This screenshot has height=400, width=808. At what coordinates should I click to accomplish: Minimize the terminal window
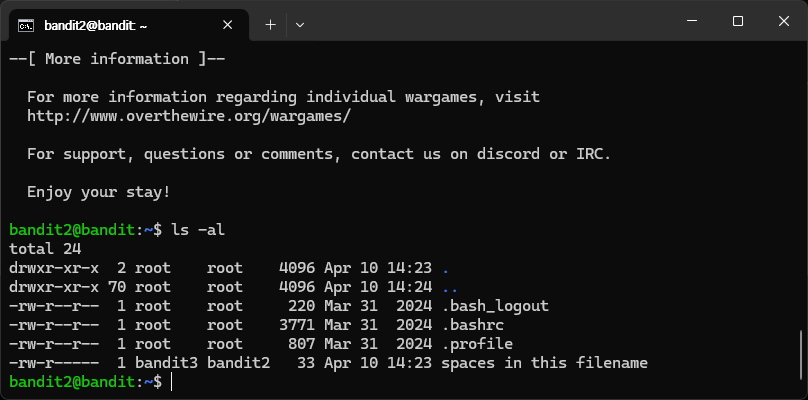tap(692, 21)
